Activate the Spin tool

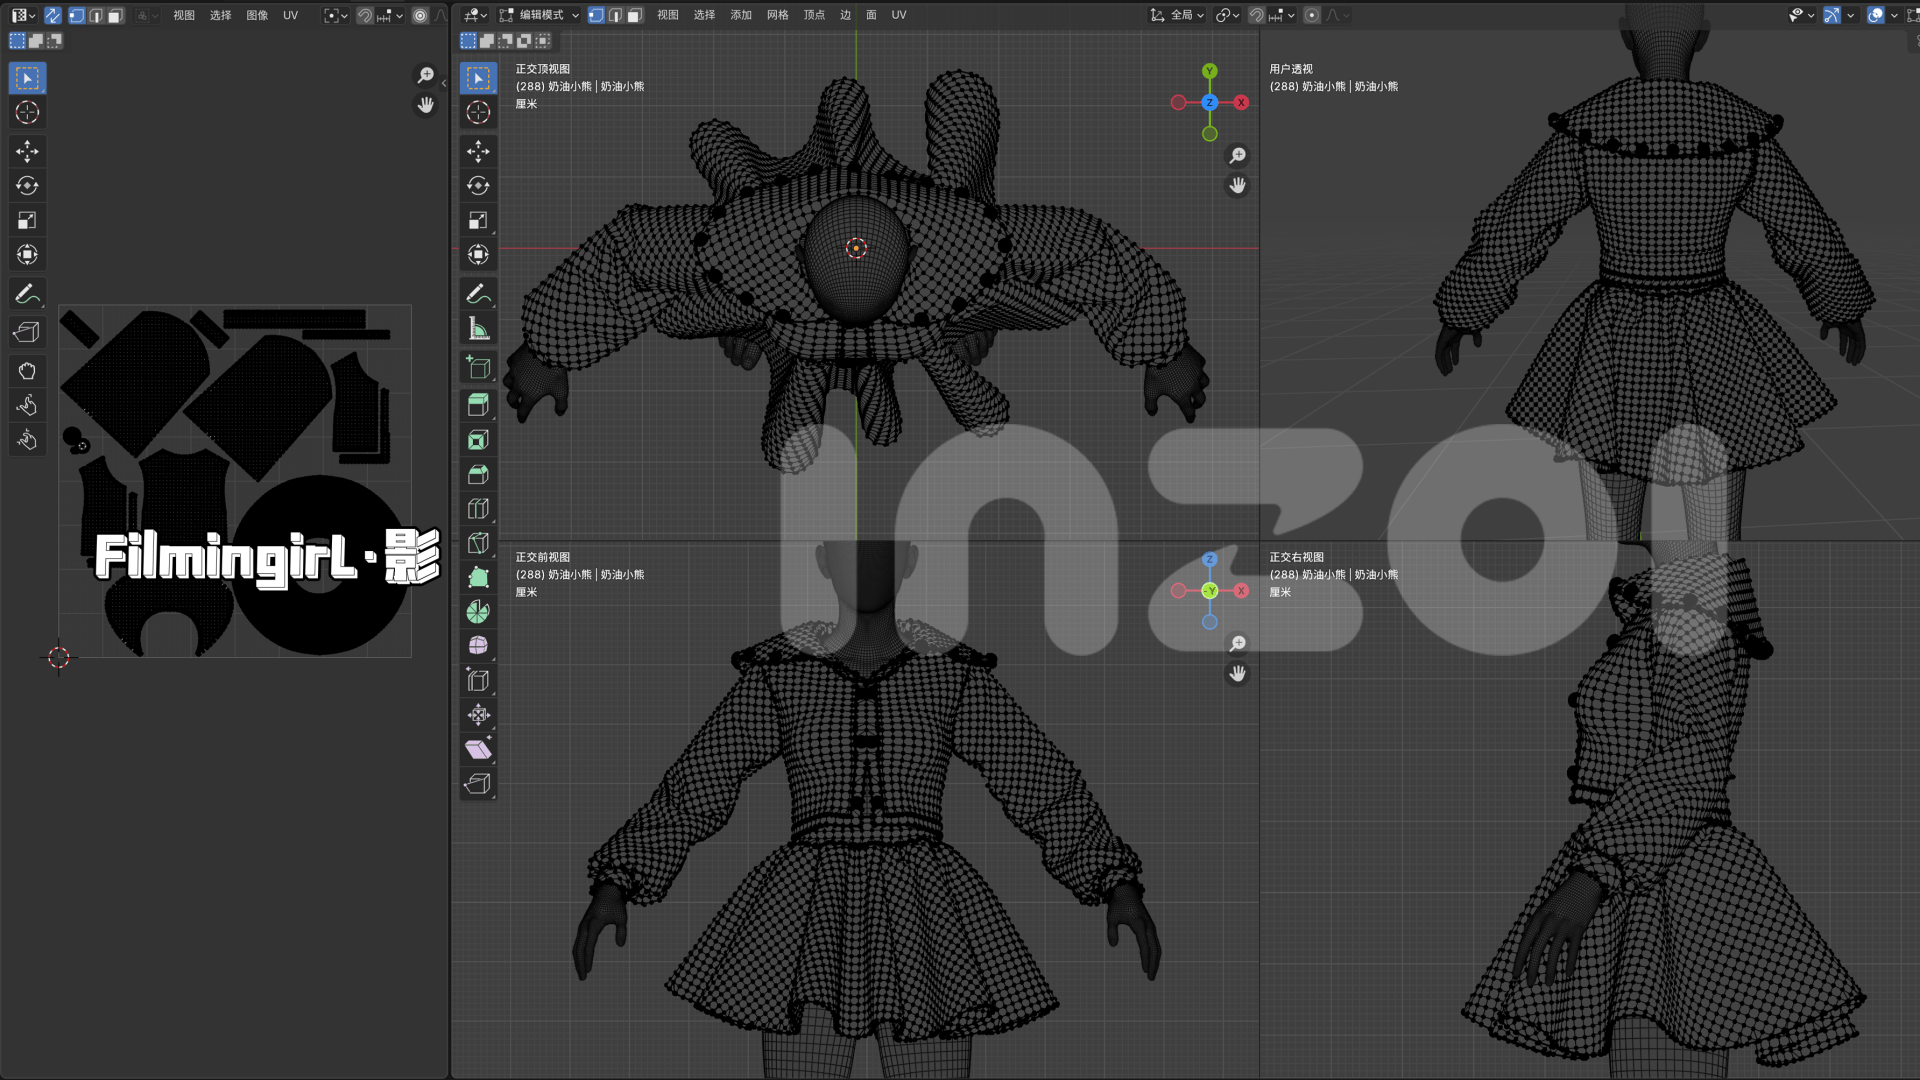click(x=478, y=612)
